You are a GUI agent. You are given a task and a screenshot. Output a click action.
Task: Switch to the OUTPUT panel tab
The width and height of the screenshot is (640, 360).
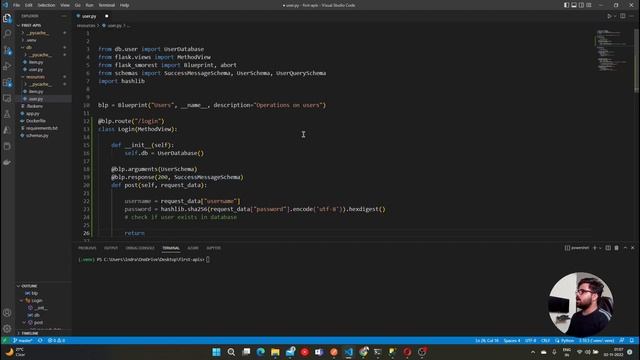(111, 248)
